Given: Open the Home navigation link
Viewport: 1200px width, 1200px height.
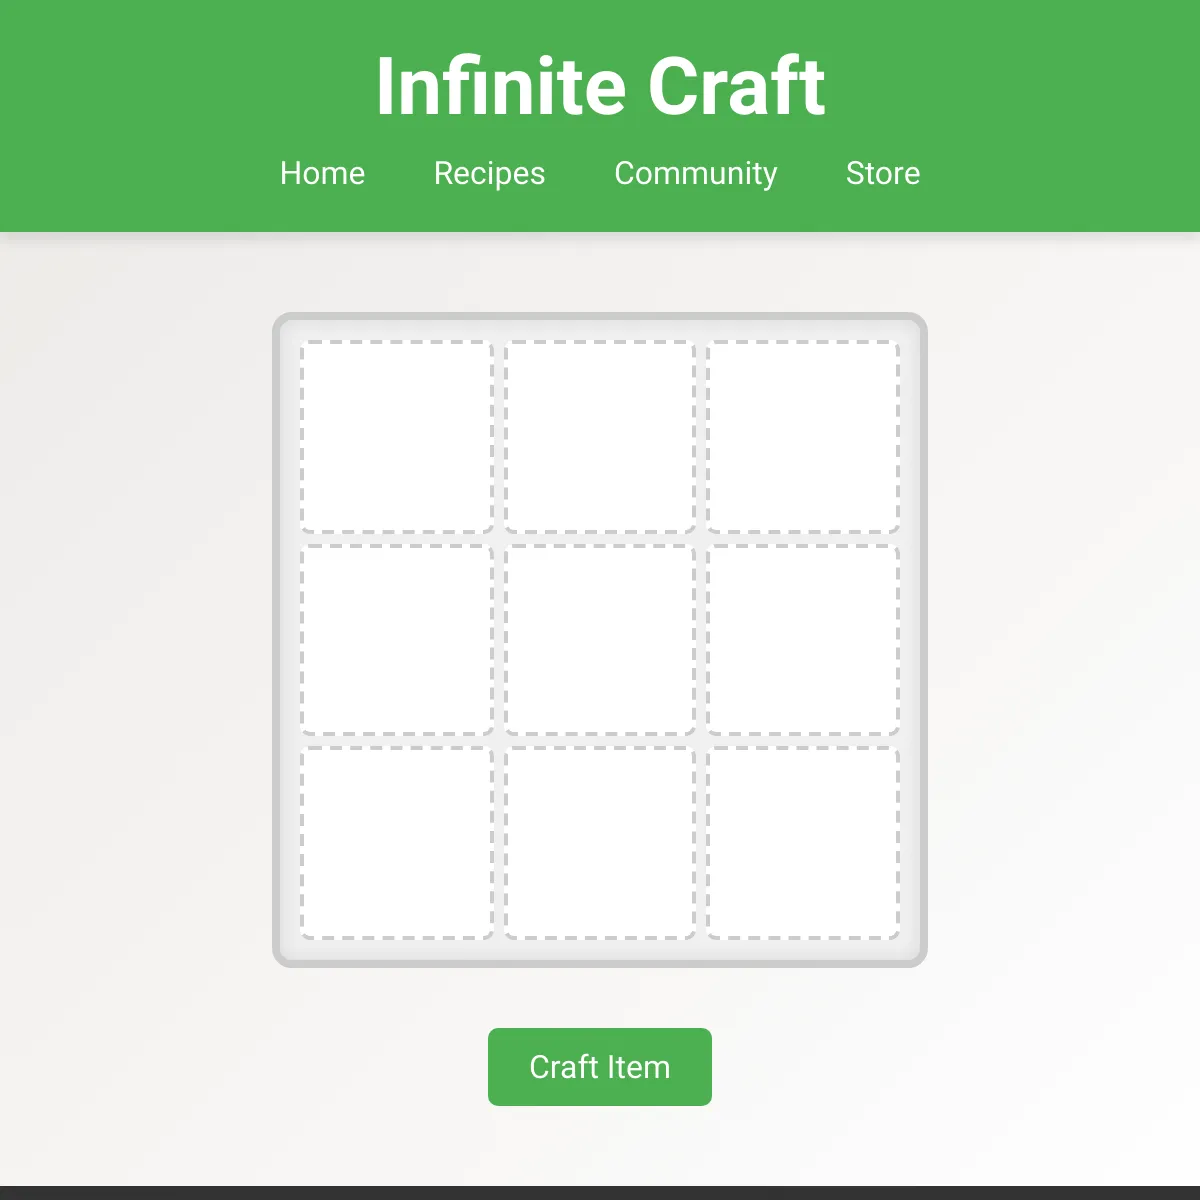Looking at the screenshot, I should 322,173.
